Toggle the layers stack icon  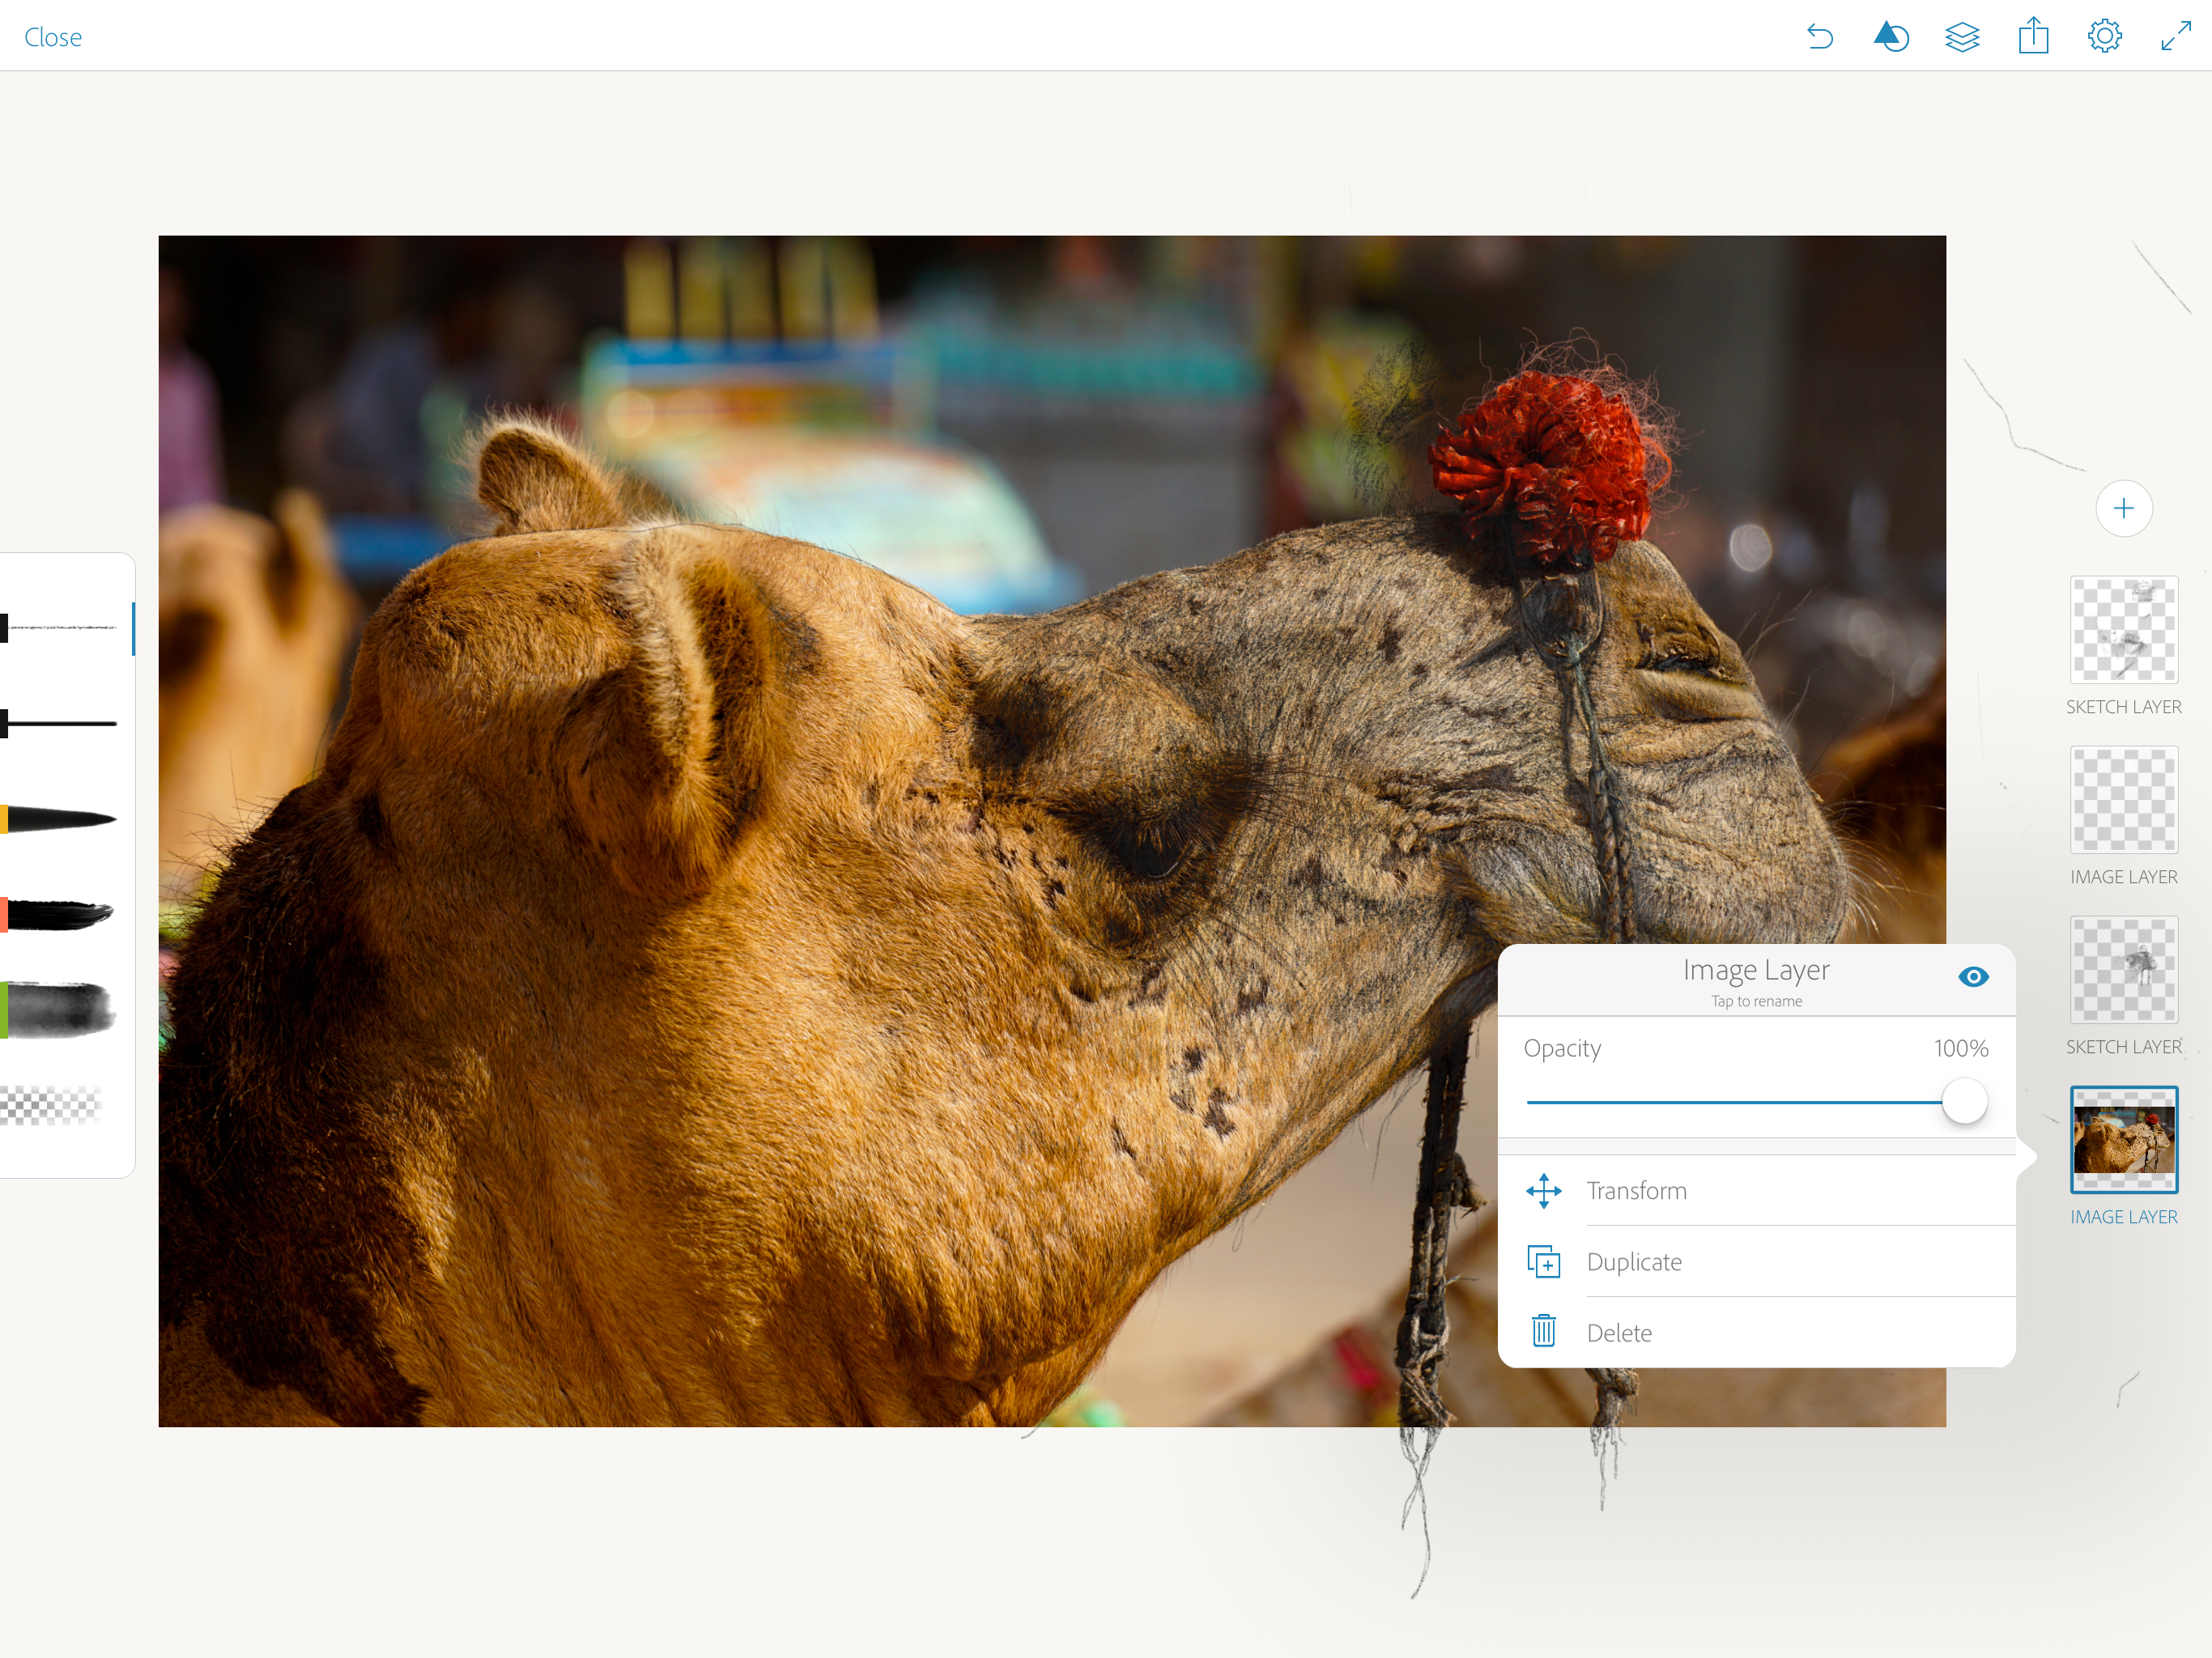[1962, 37]
